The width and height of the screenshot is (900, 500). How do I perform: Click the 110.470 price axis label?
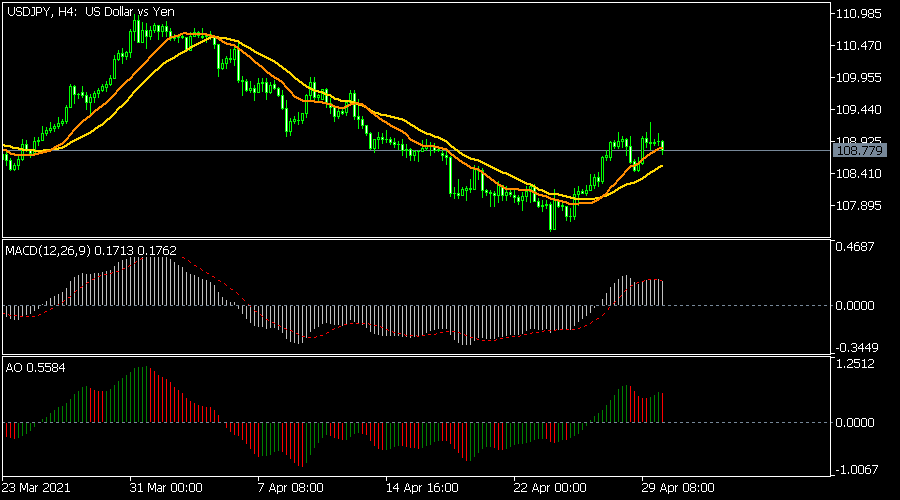click(x=862, y=46)
